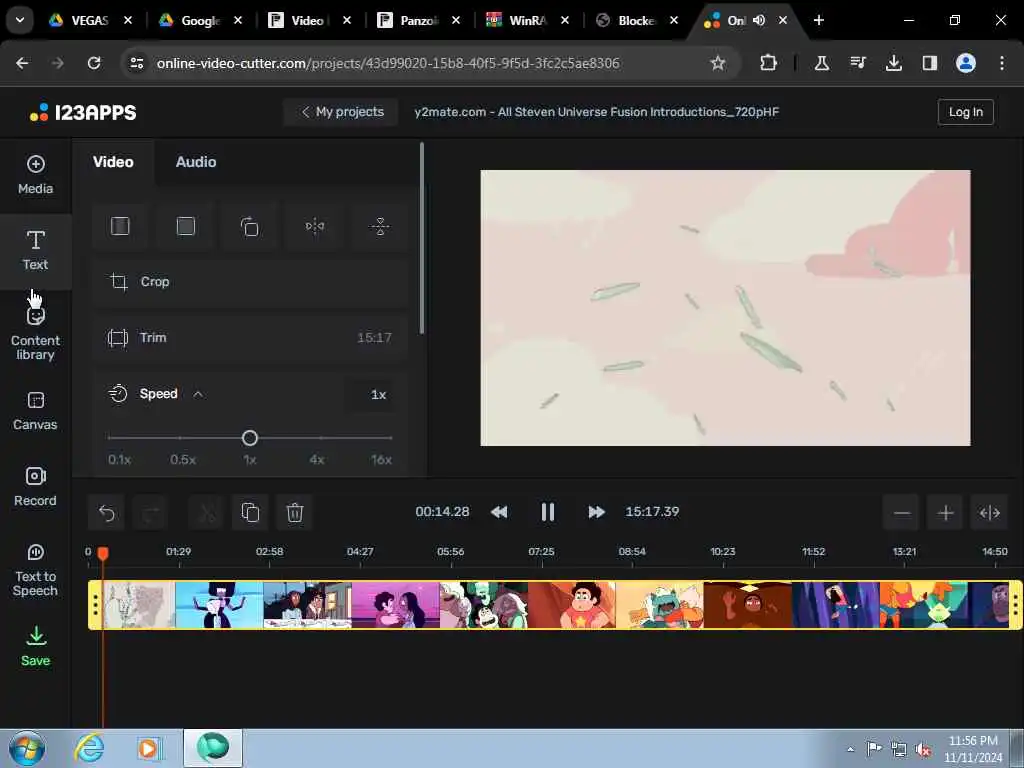
Task: Show hidden system tray icons
Action: (x=850, y=750)
